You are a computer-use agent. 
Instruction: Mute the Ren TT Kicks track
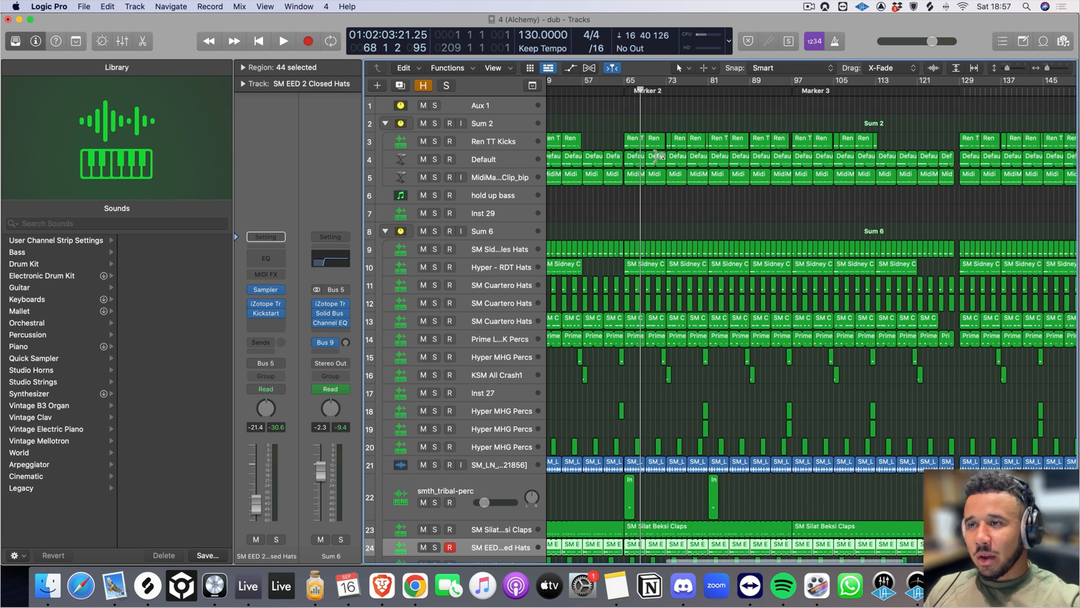pyautogui.click(x=423, y=141)
